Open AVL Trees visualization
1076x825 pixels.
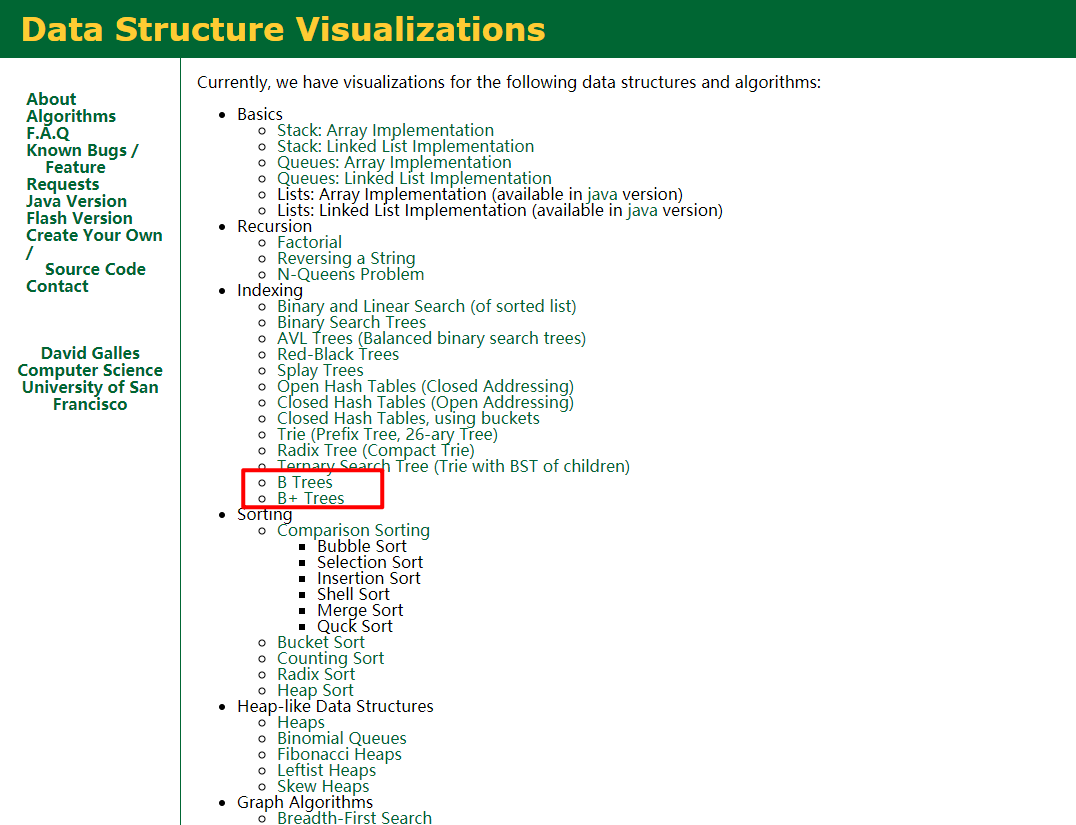click(x=431, y=338)
